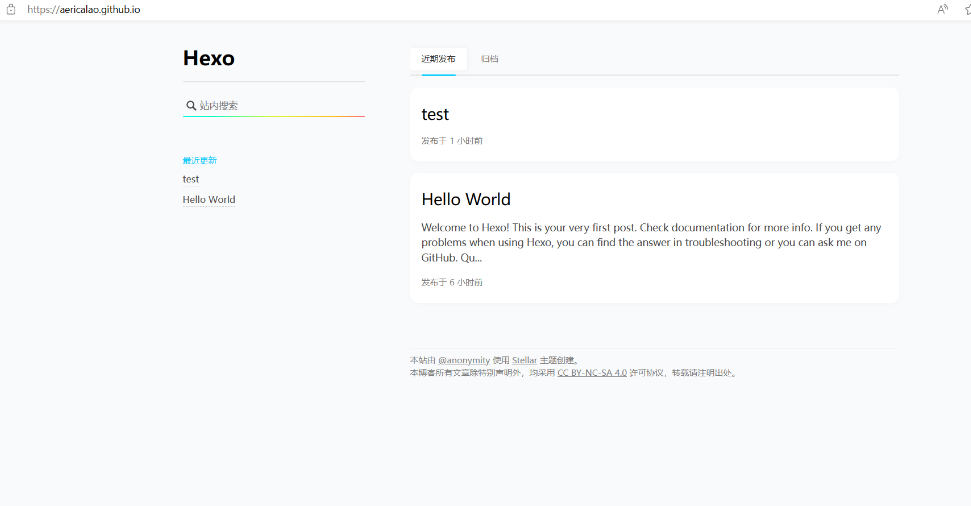This screenshot has height=506, width=971.
Task: Switch to the 归档 archive tab
Action: point(490,59)
